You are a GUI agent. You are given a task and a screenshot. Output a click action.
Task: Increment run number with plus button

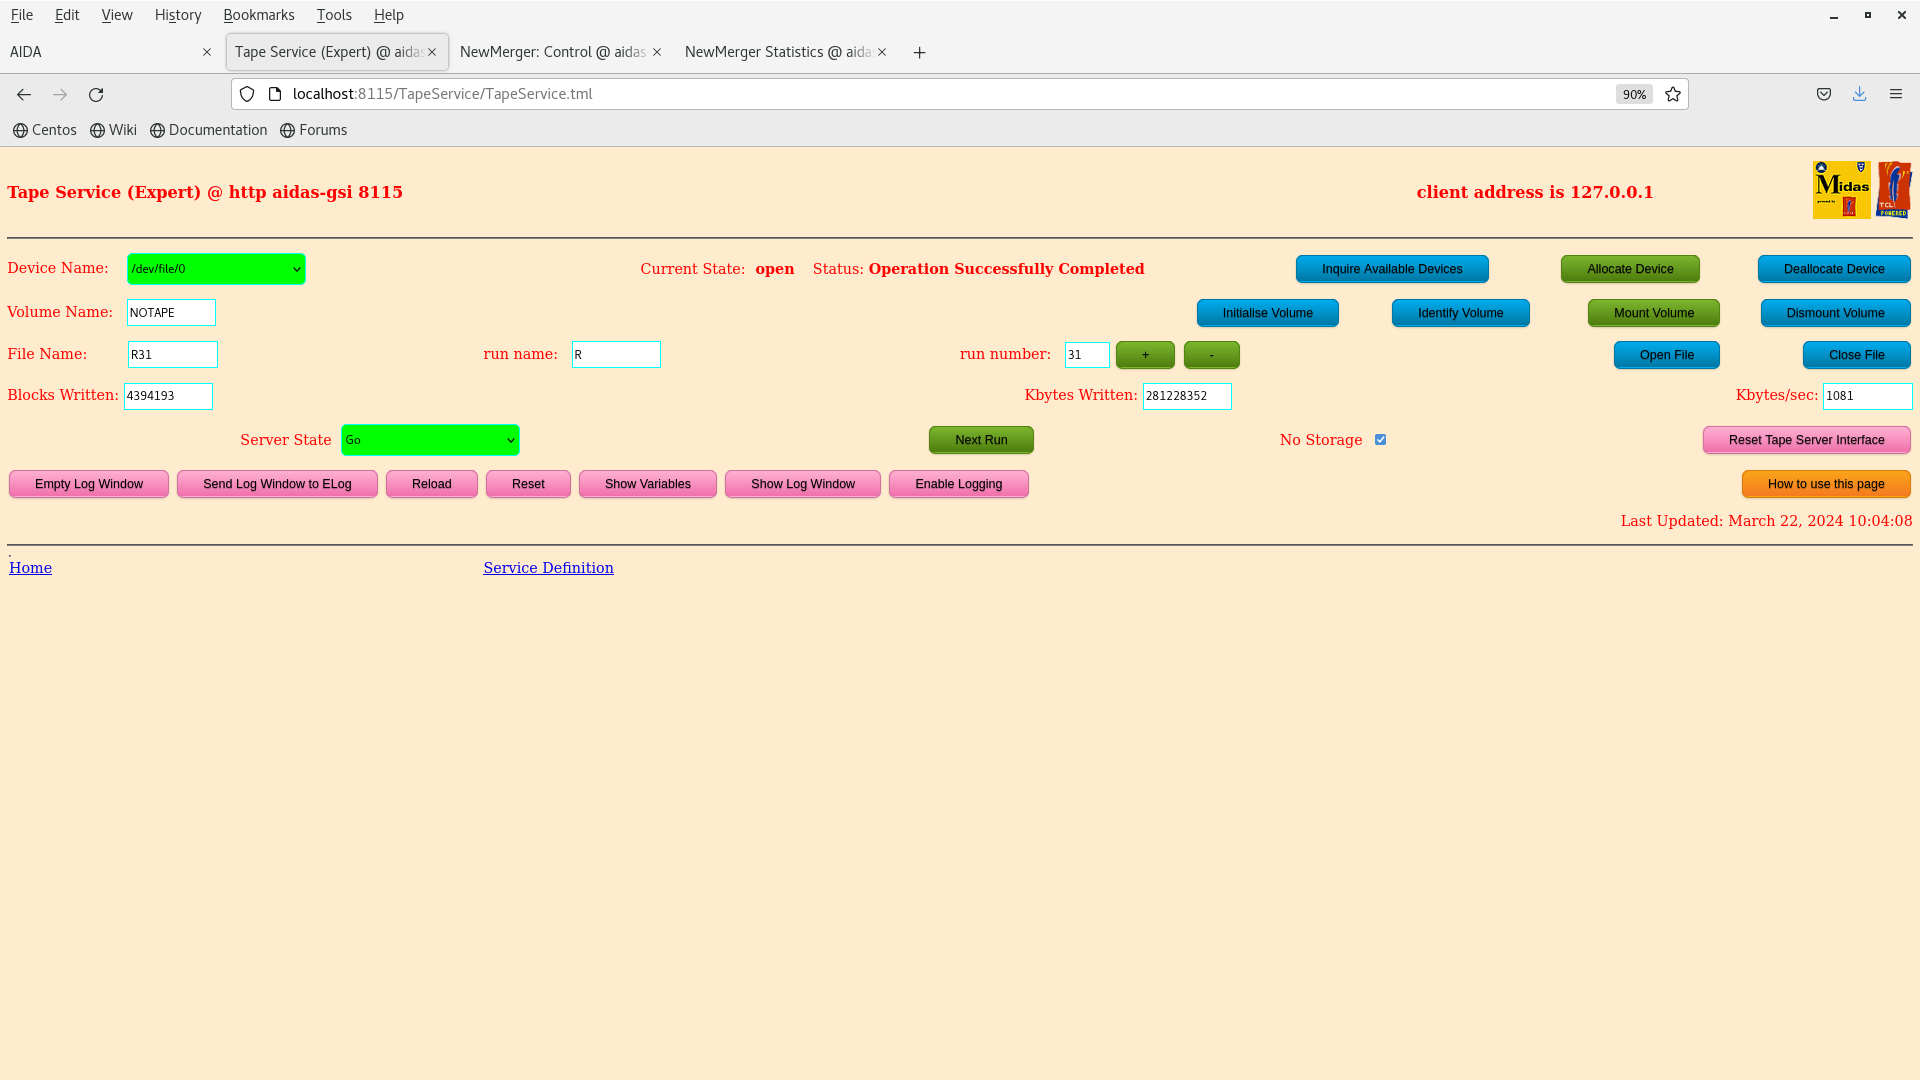click(x=1145, y=355)
